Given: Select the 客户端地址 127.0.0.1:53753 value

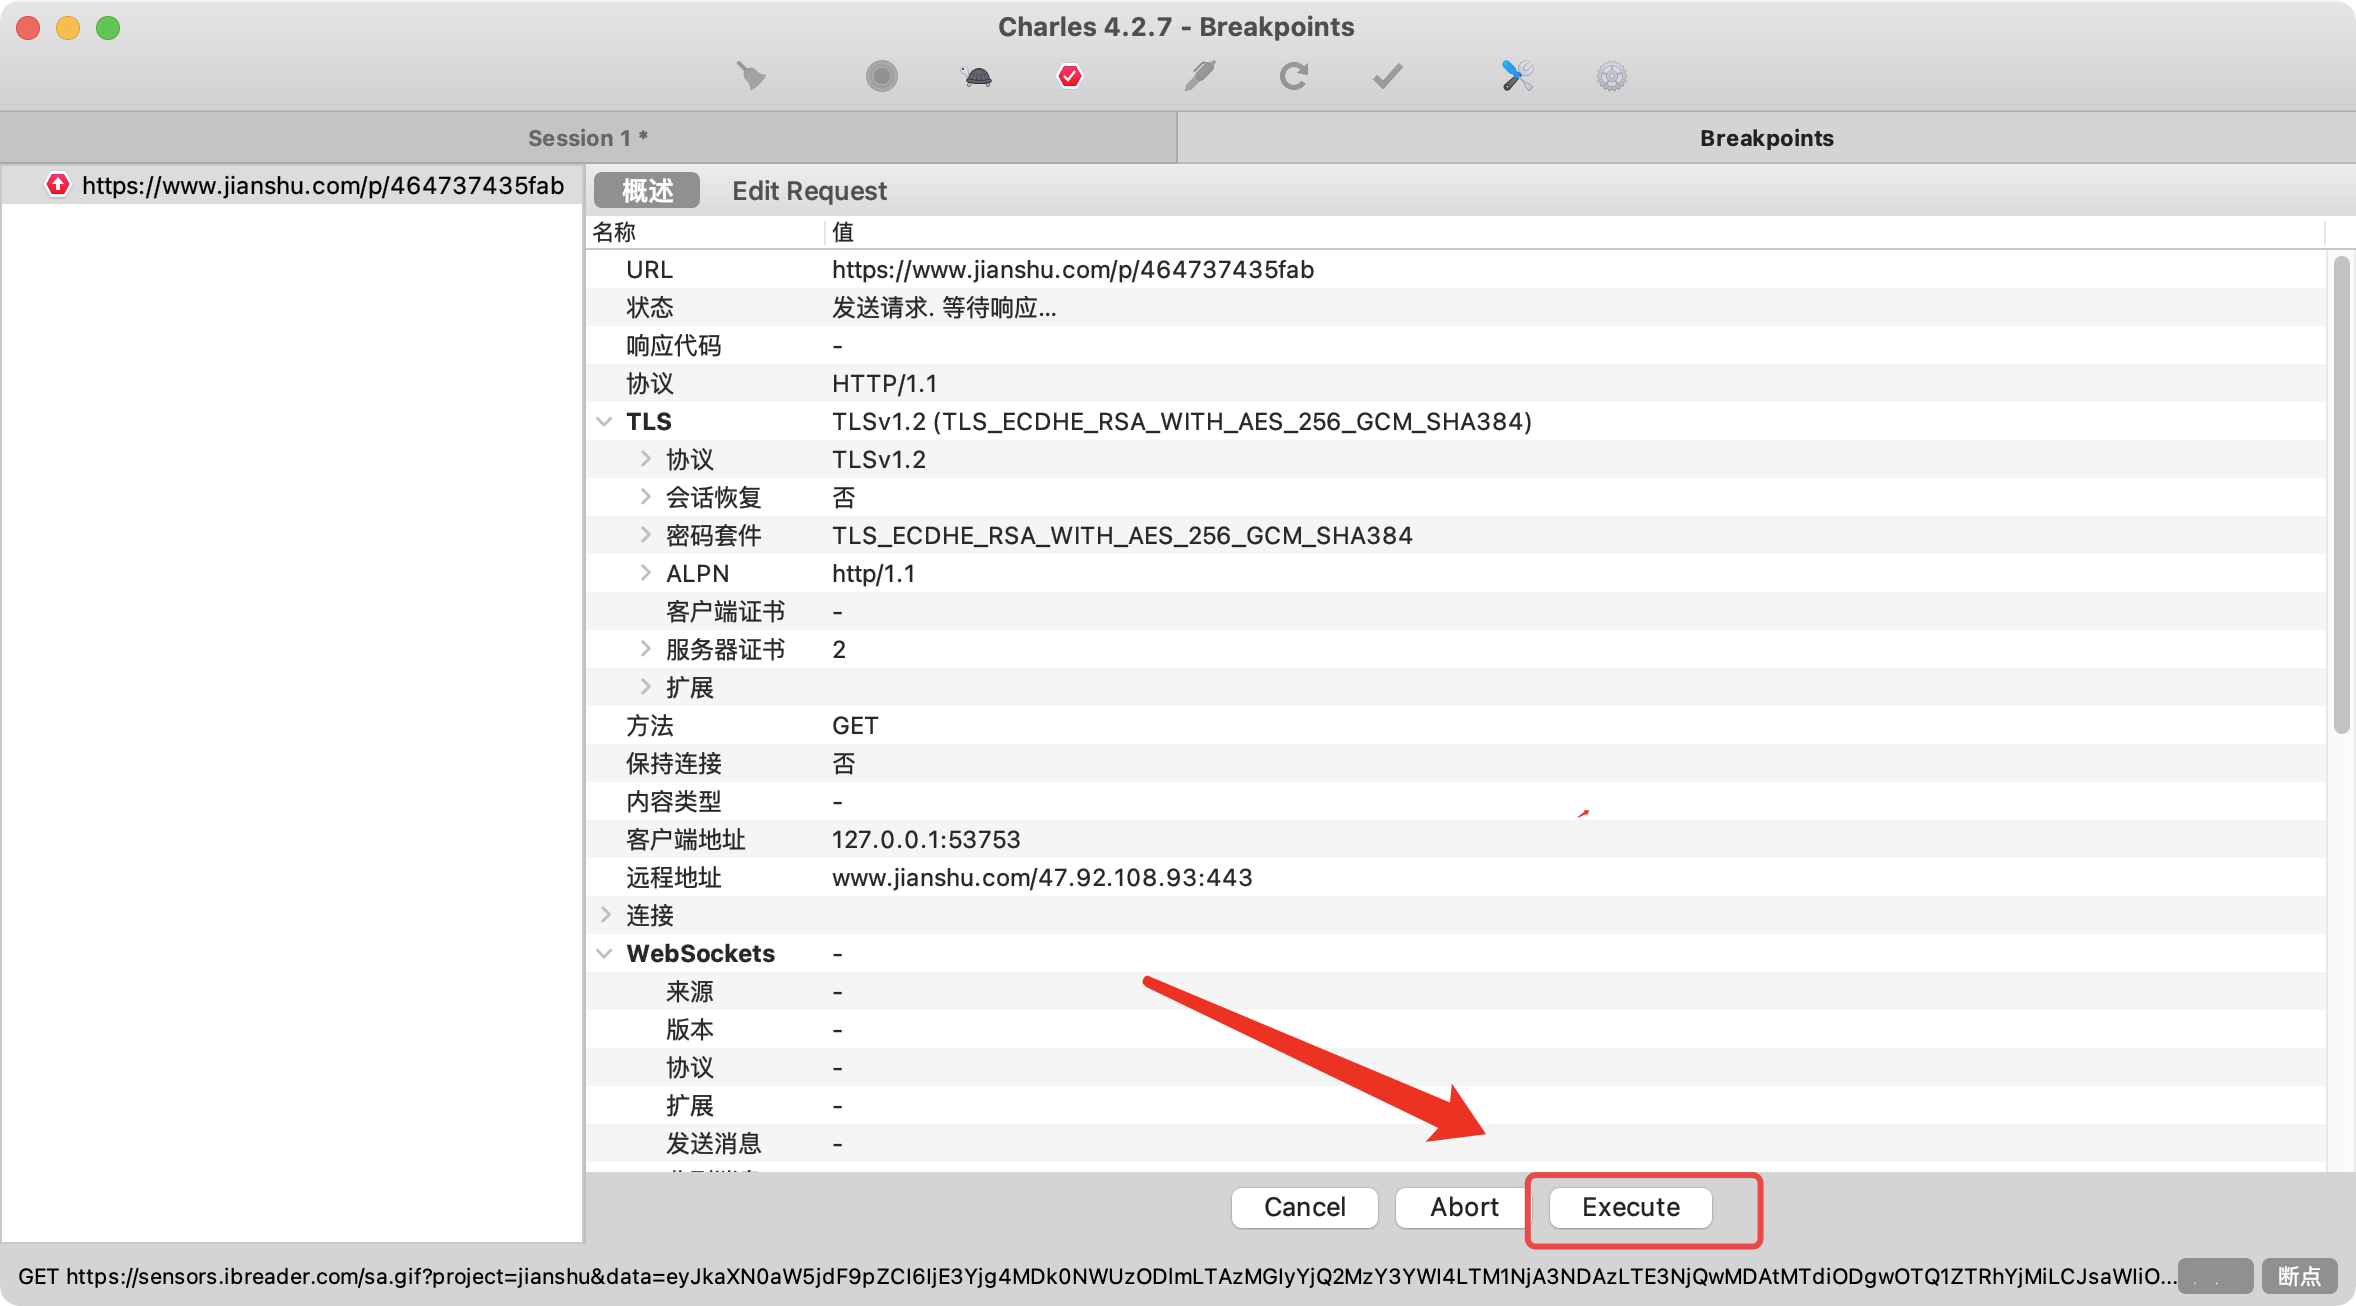Looking at the screenshot, I should (x=926, y=840).
